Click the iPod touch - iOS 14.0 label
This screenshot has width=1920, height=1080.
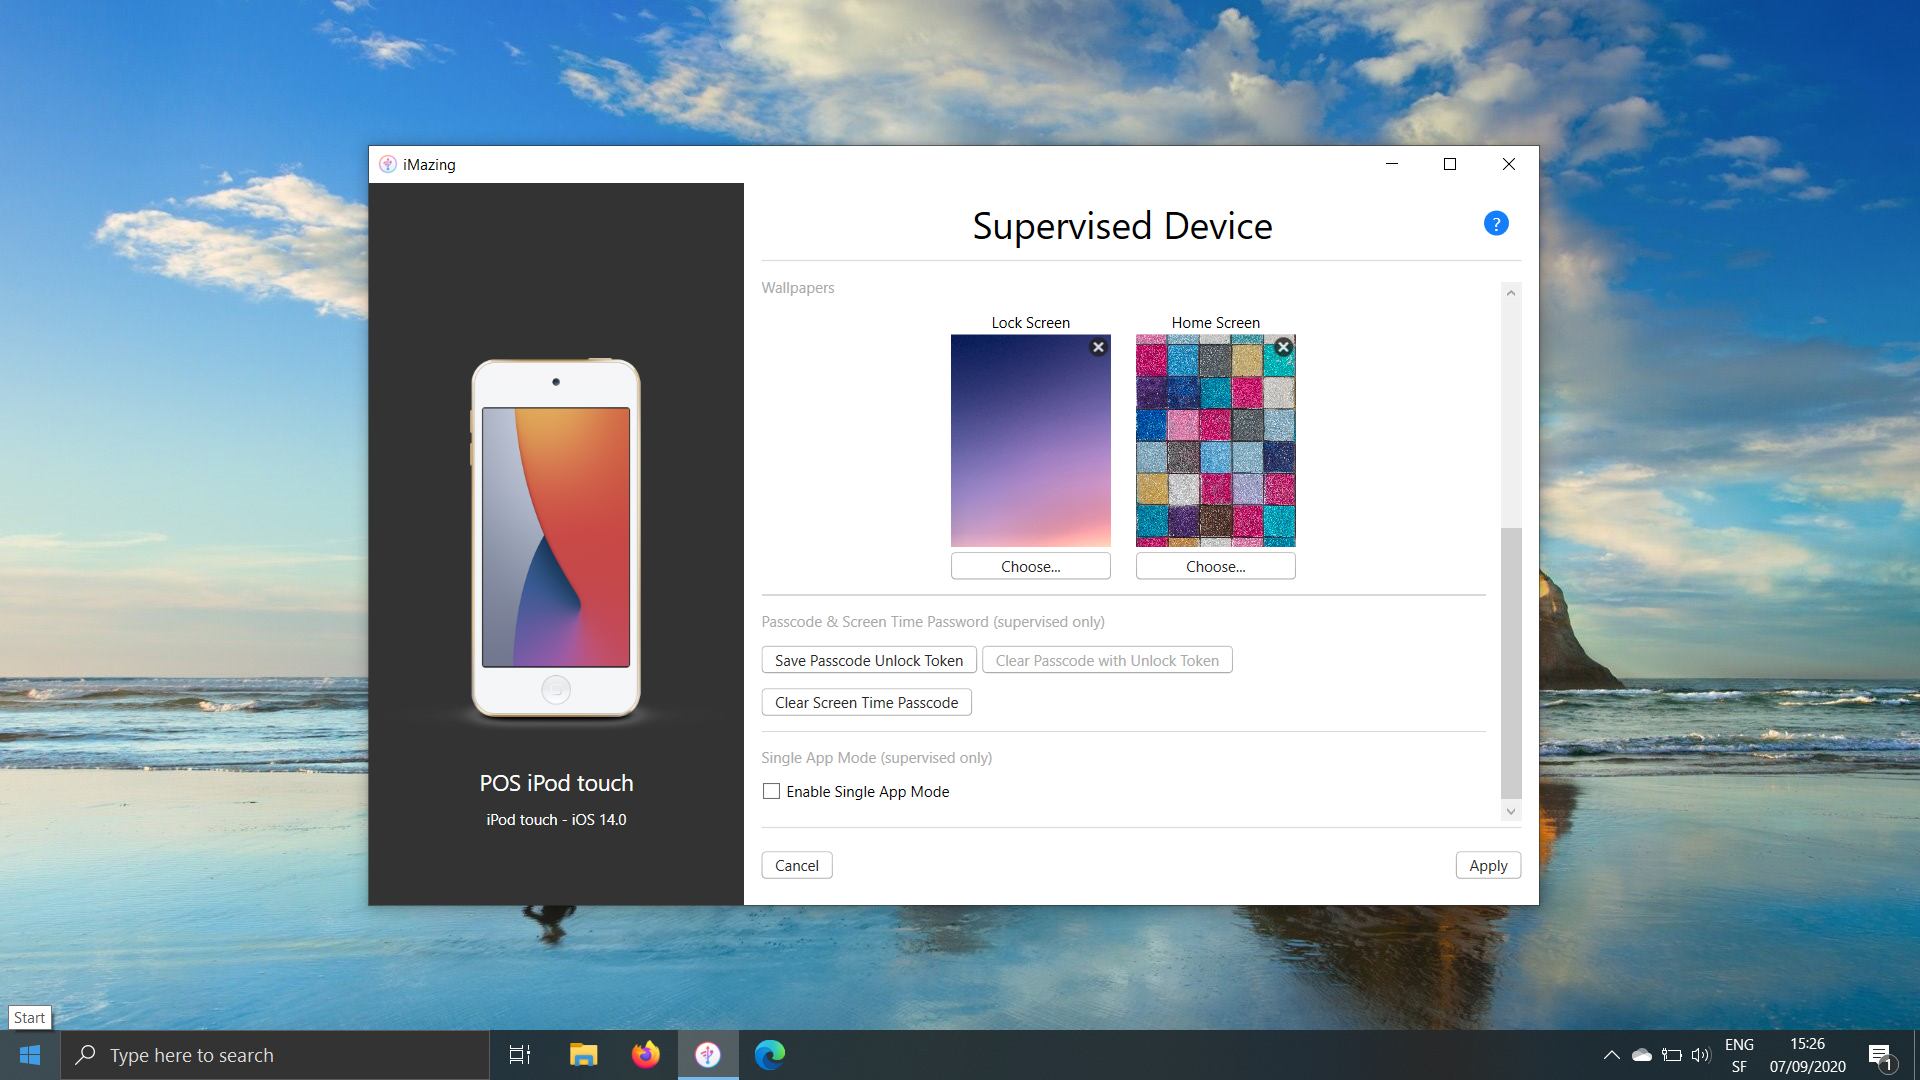(556, 819)
